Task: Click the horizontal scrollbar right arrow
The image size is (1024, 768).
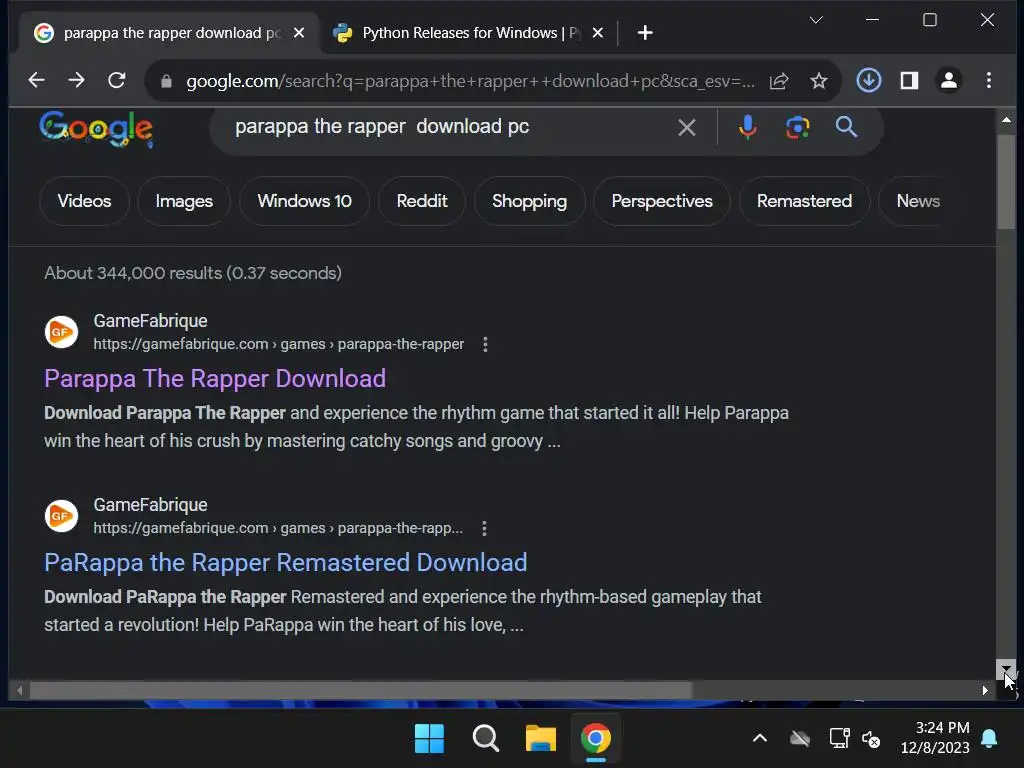Action: pyautogui.click(x=985, y=690)
